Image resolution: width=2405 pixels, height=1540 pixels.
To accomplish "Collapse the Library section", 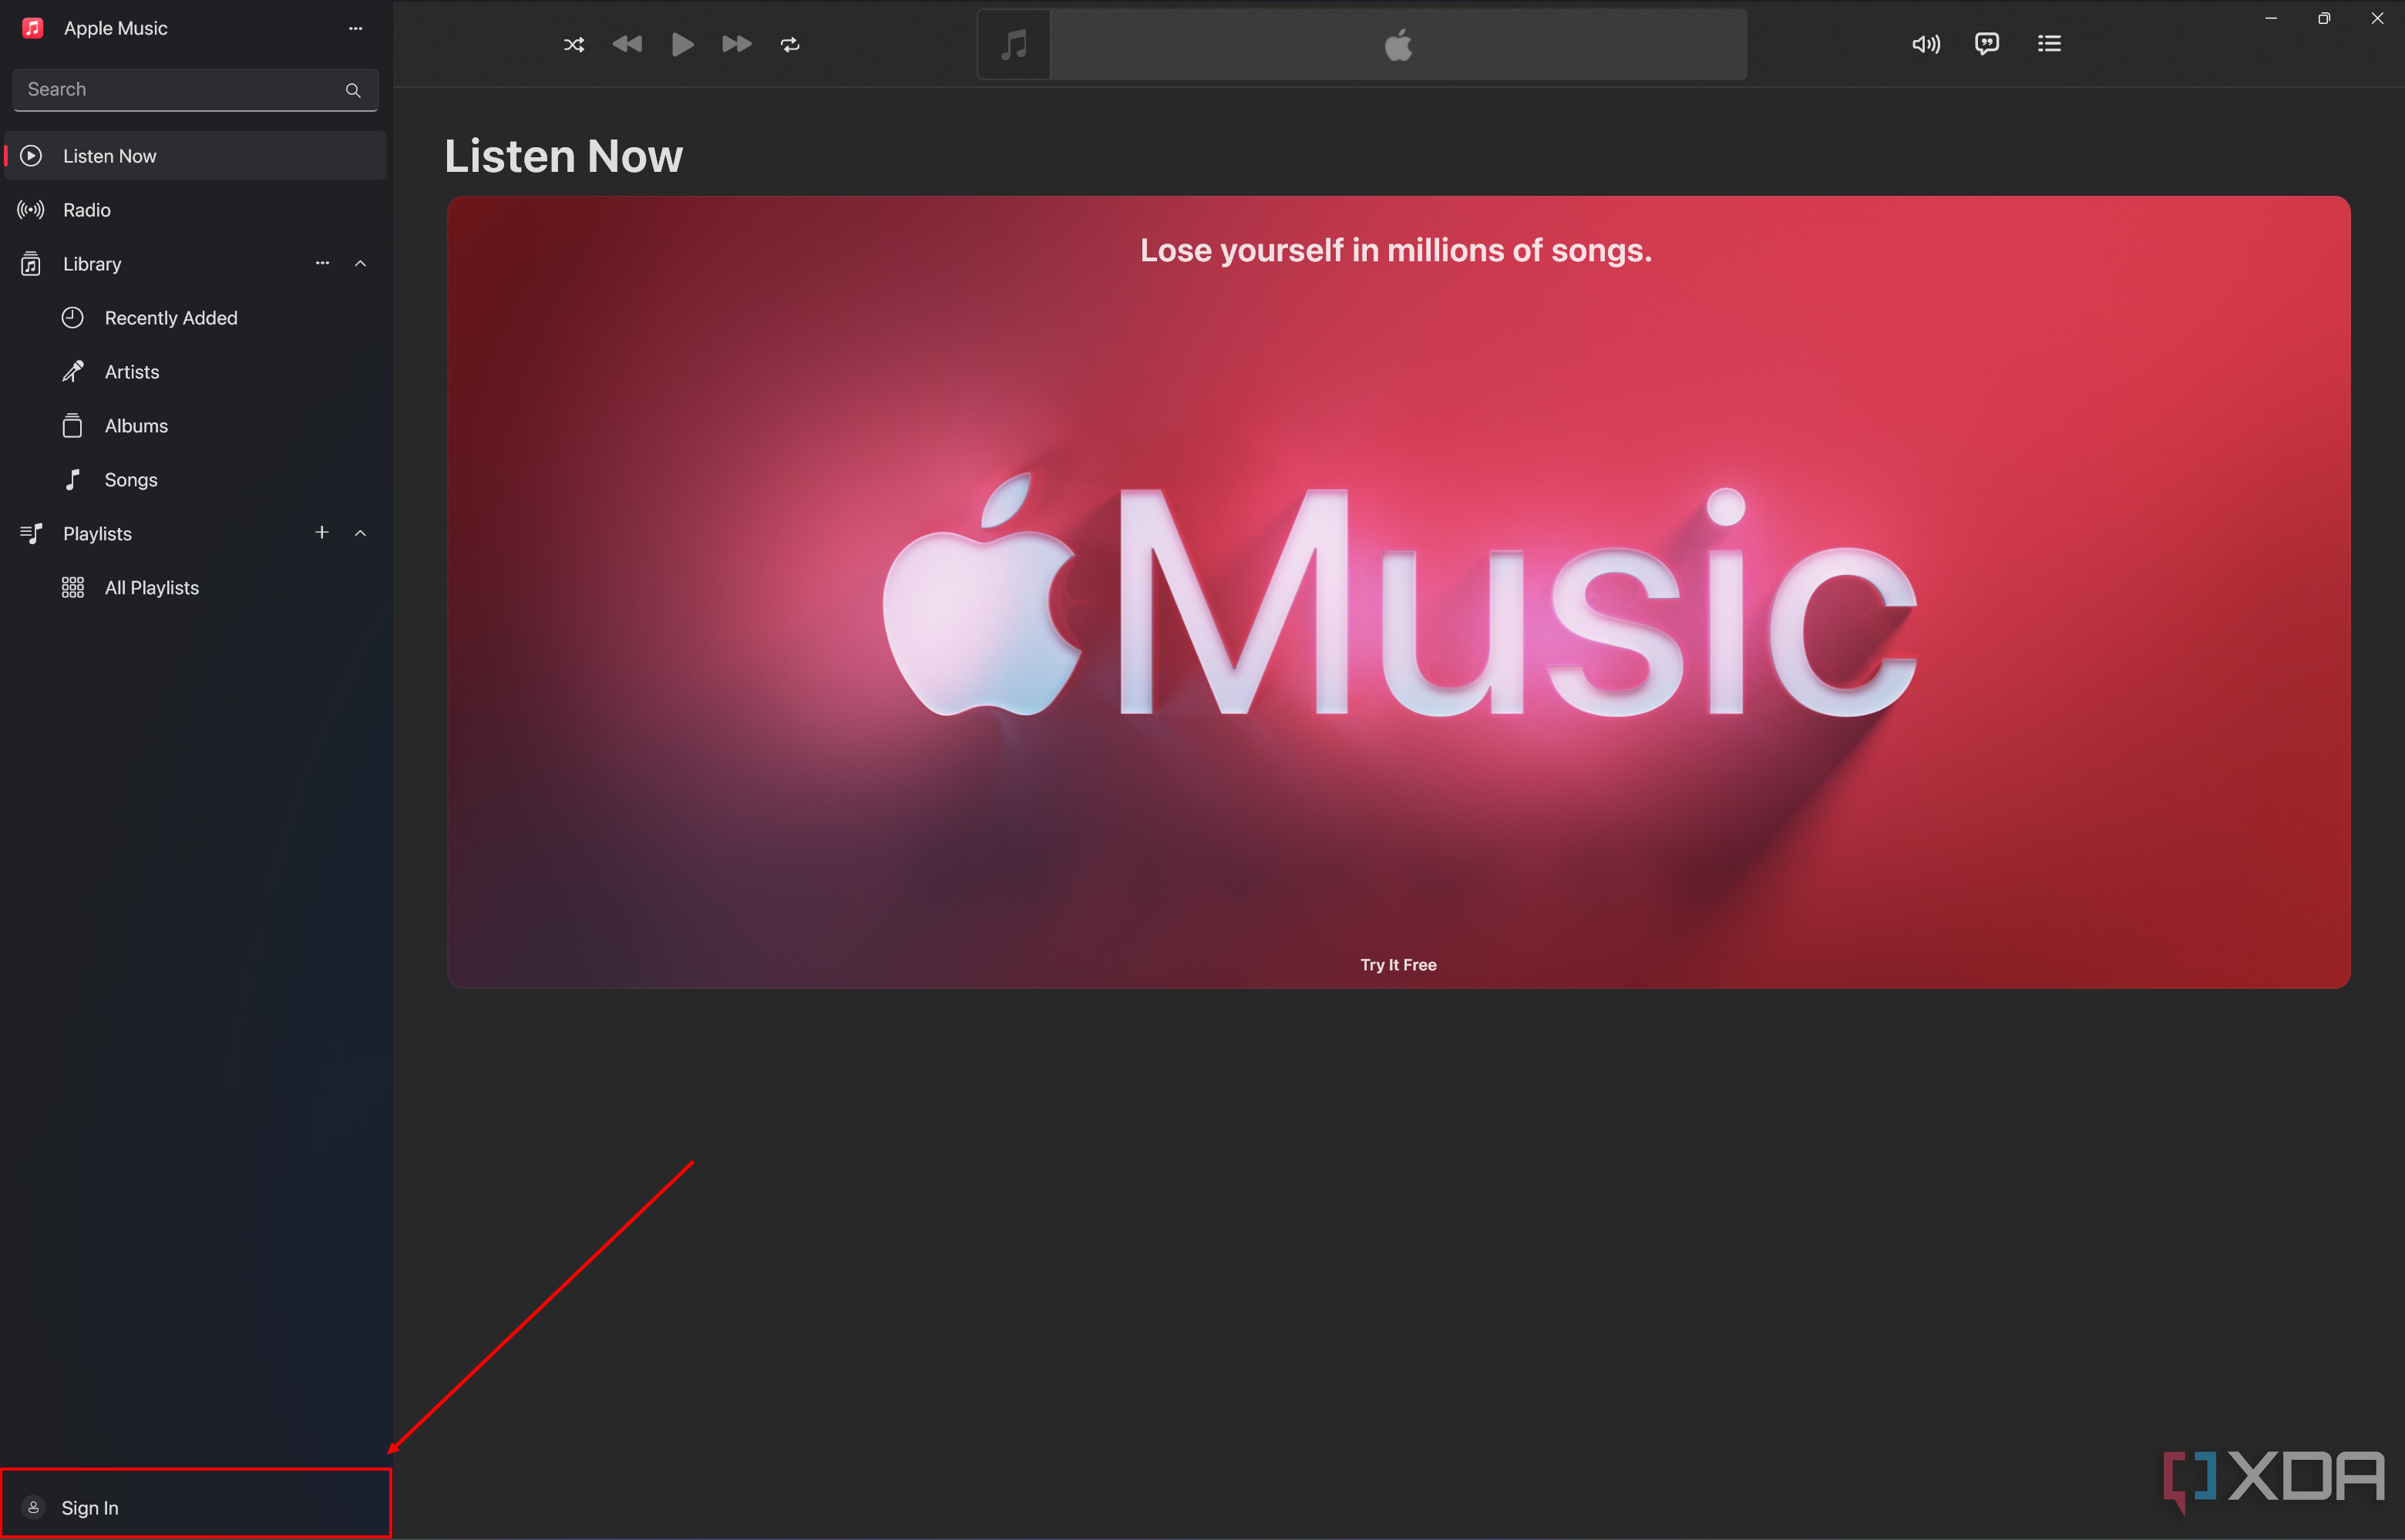I will coord(359,263).
